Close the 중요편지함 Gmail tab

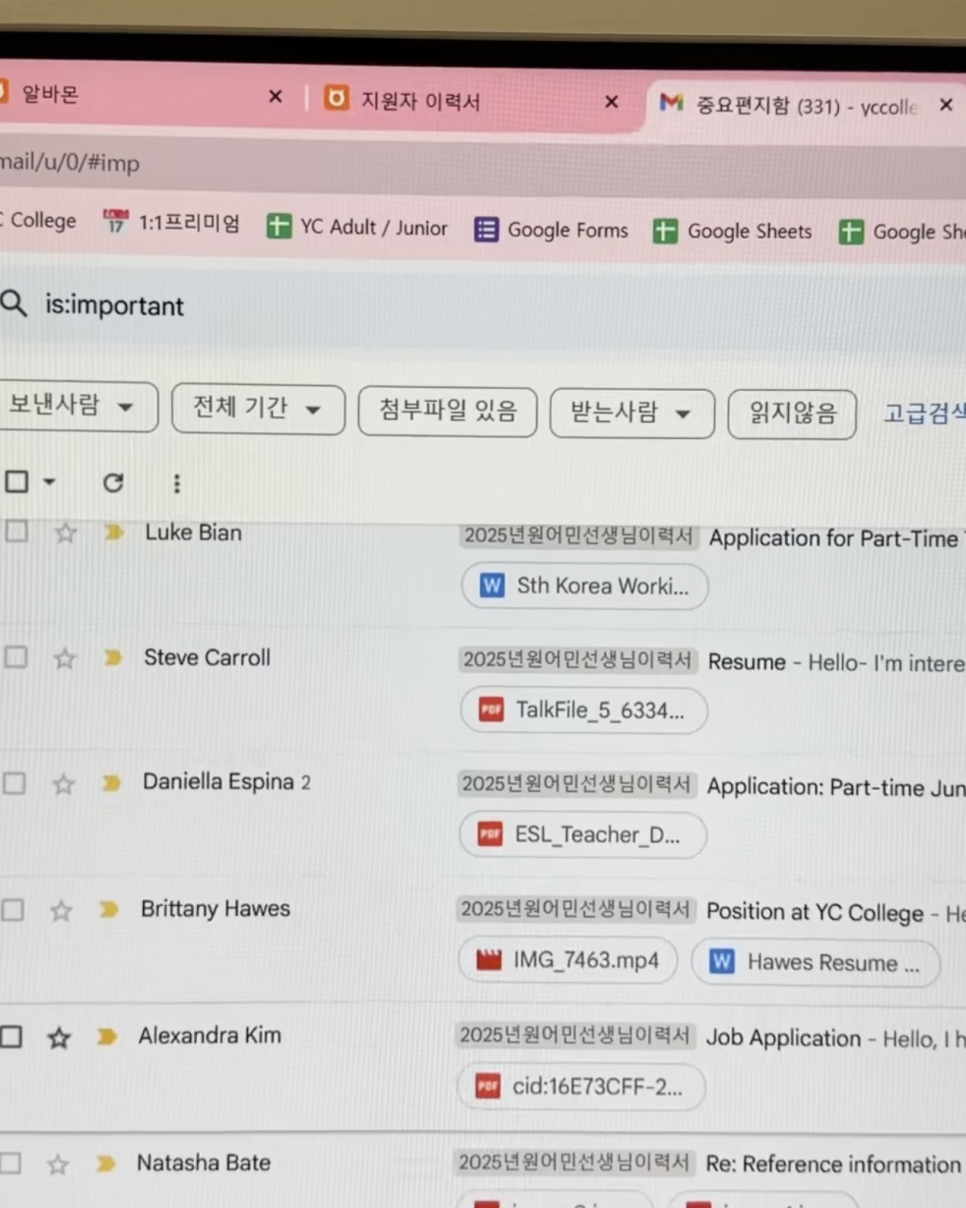[946, 104]
